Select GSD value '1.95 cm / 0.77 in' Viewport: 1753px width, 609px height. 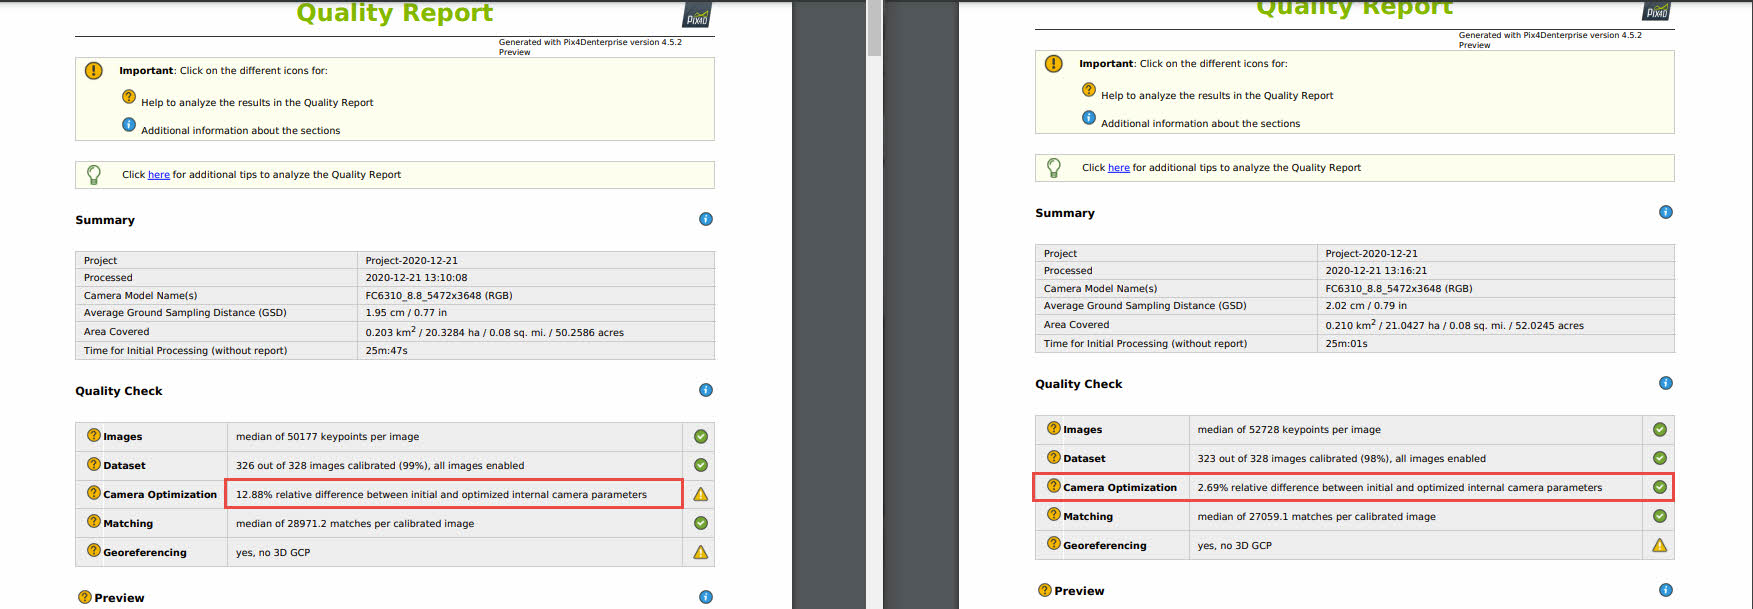coord(406,313)
